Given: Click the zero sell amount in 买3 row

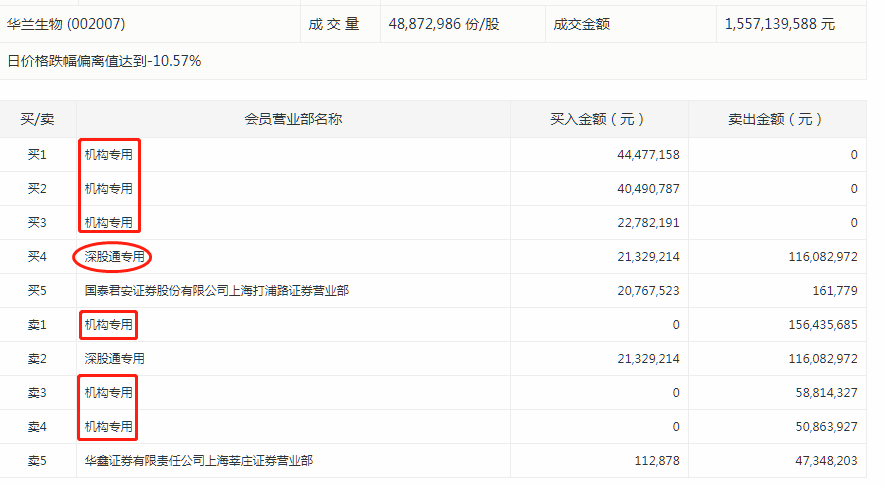Looking at the screenshot, I should 854,223.
